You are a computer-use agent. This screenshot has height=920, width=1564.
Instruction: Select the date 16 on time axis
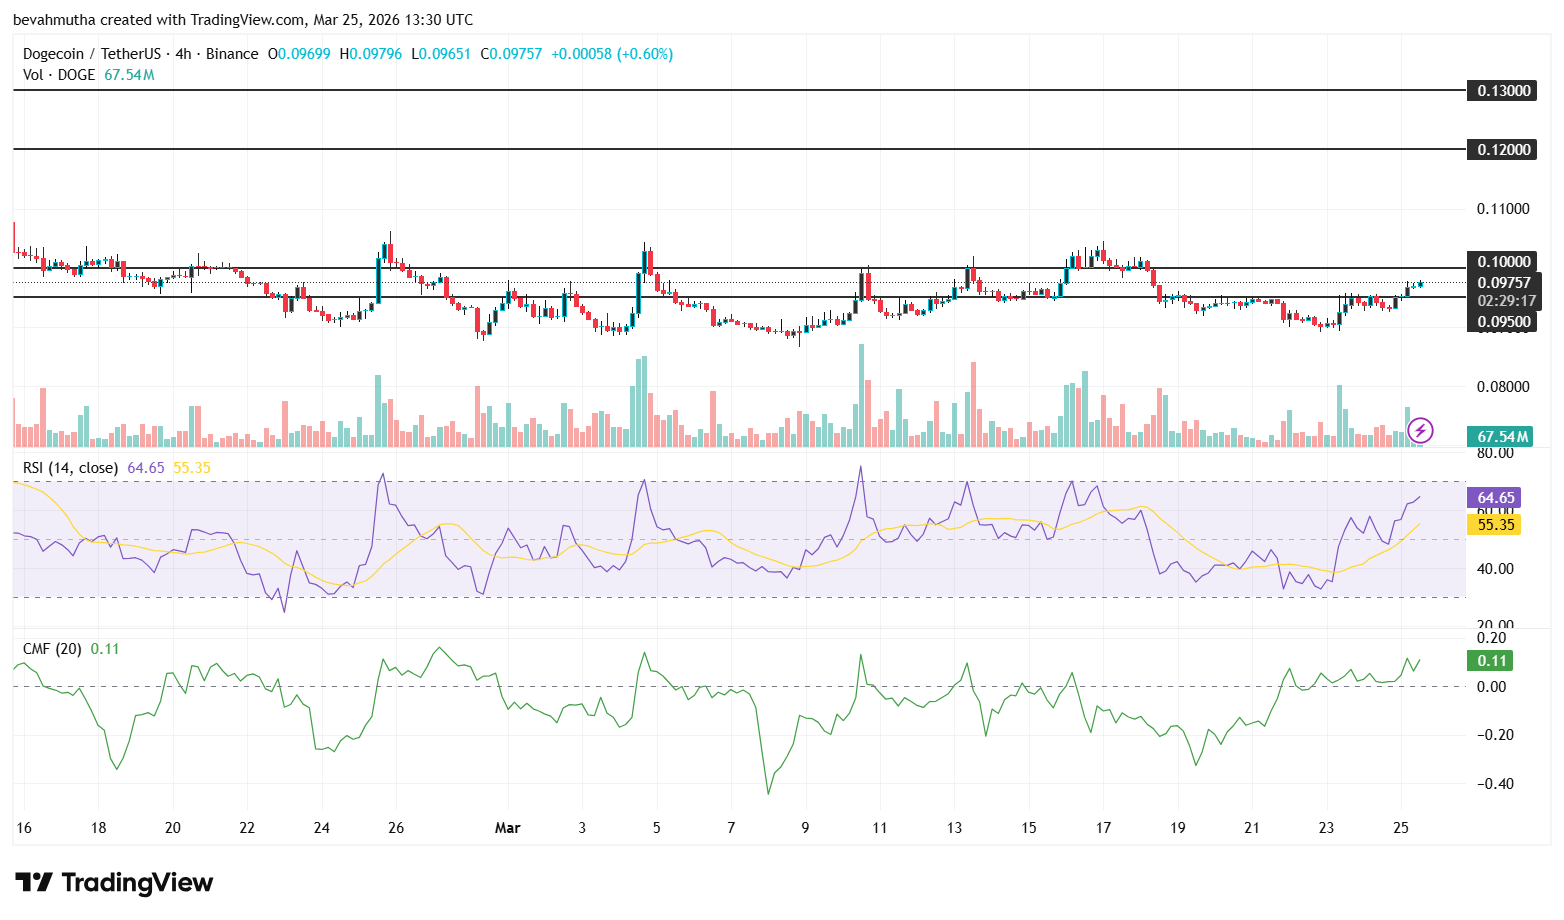pyautogui.click(x=24, y=828)
